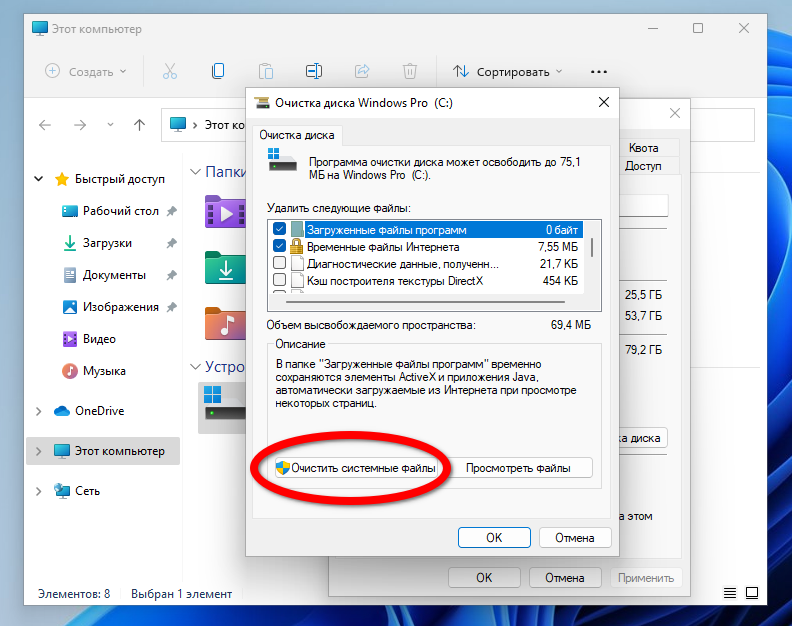Confirm Disk Cleanup with OK
792x626 pixels.
point(494,538)
